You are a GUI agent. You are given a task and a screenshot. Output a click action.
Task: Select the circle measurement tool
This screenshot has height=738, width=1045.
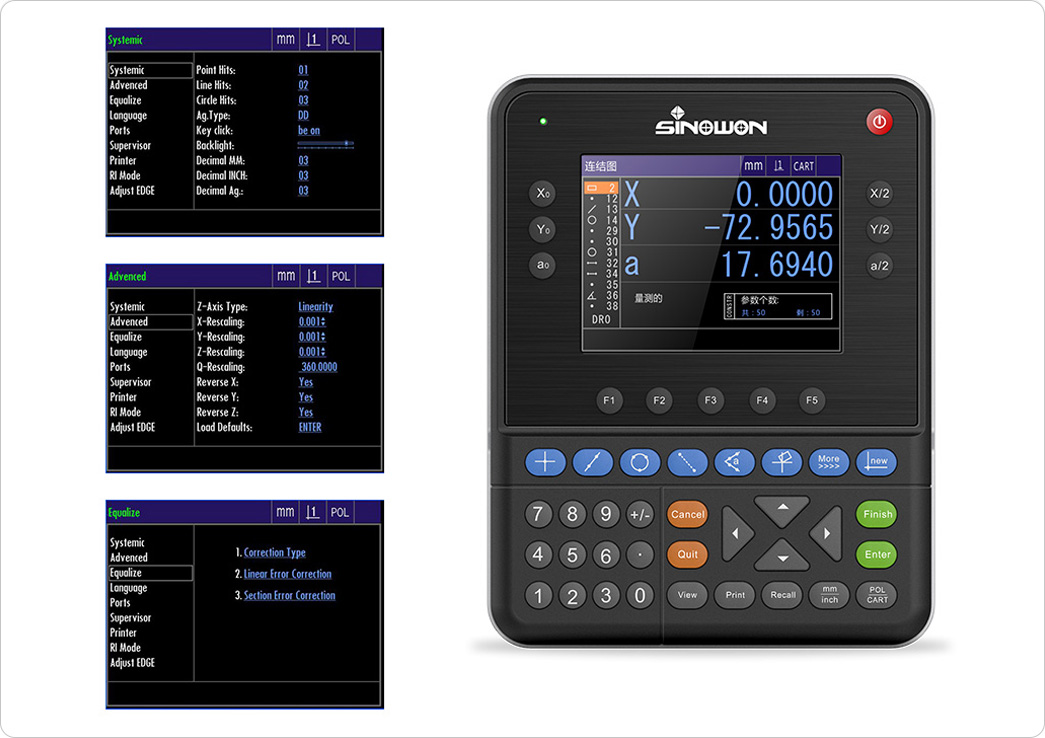click(640, 462)
